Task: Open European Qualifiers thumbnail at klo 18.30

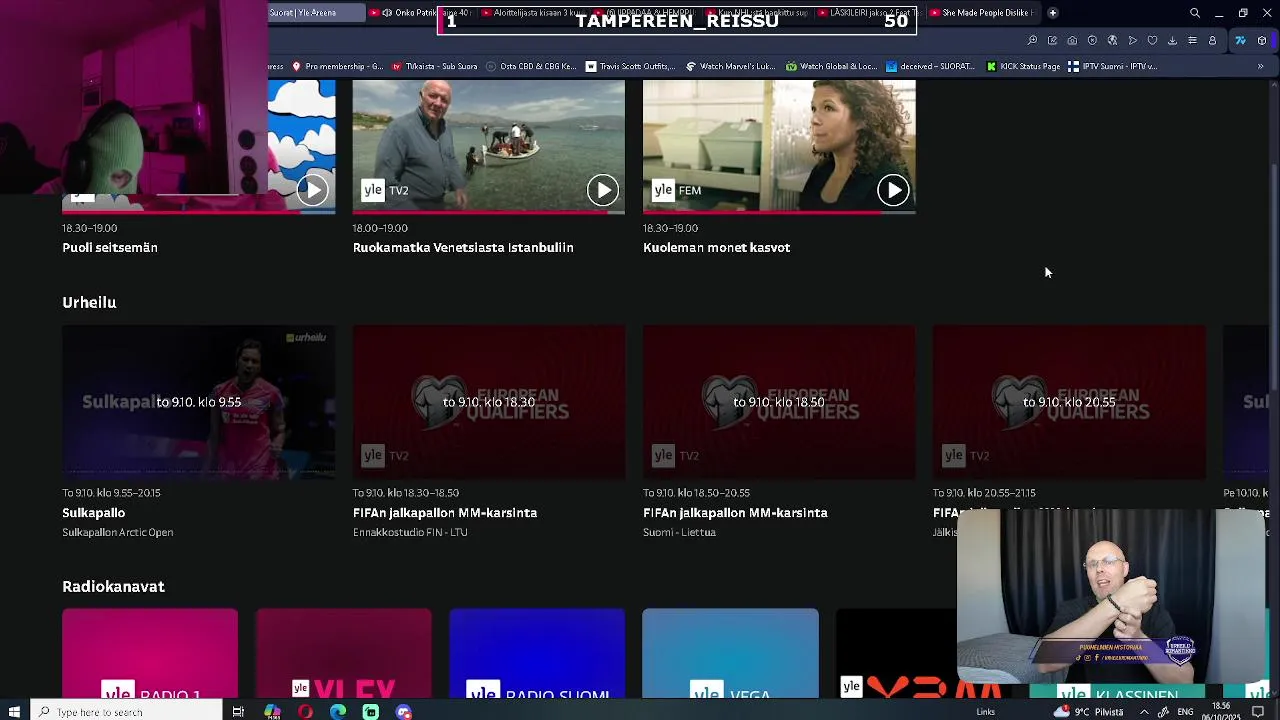Action: coord(489,402)
